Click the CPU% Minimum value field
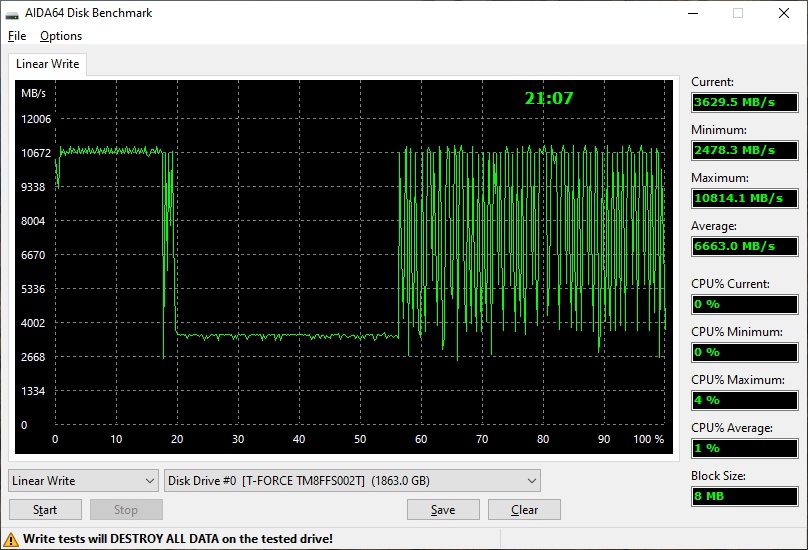Image resolution: width=808 pixels, height=550 pixels. click(x=745, y=352)
